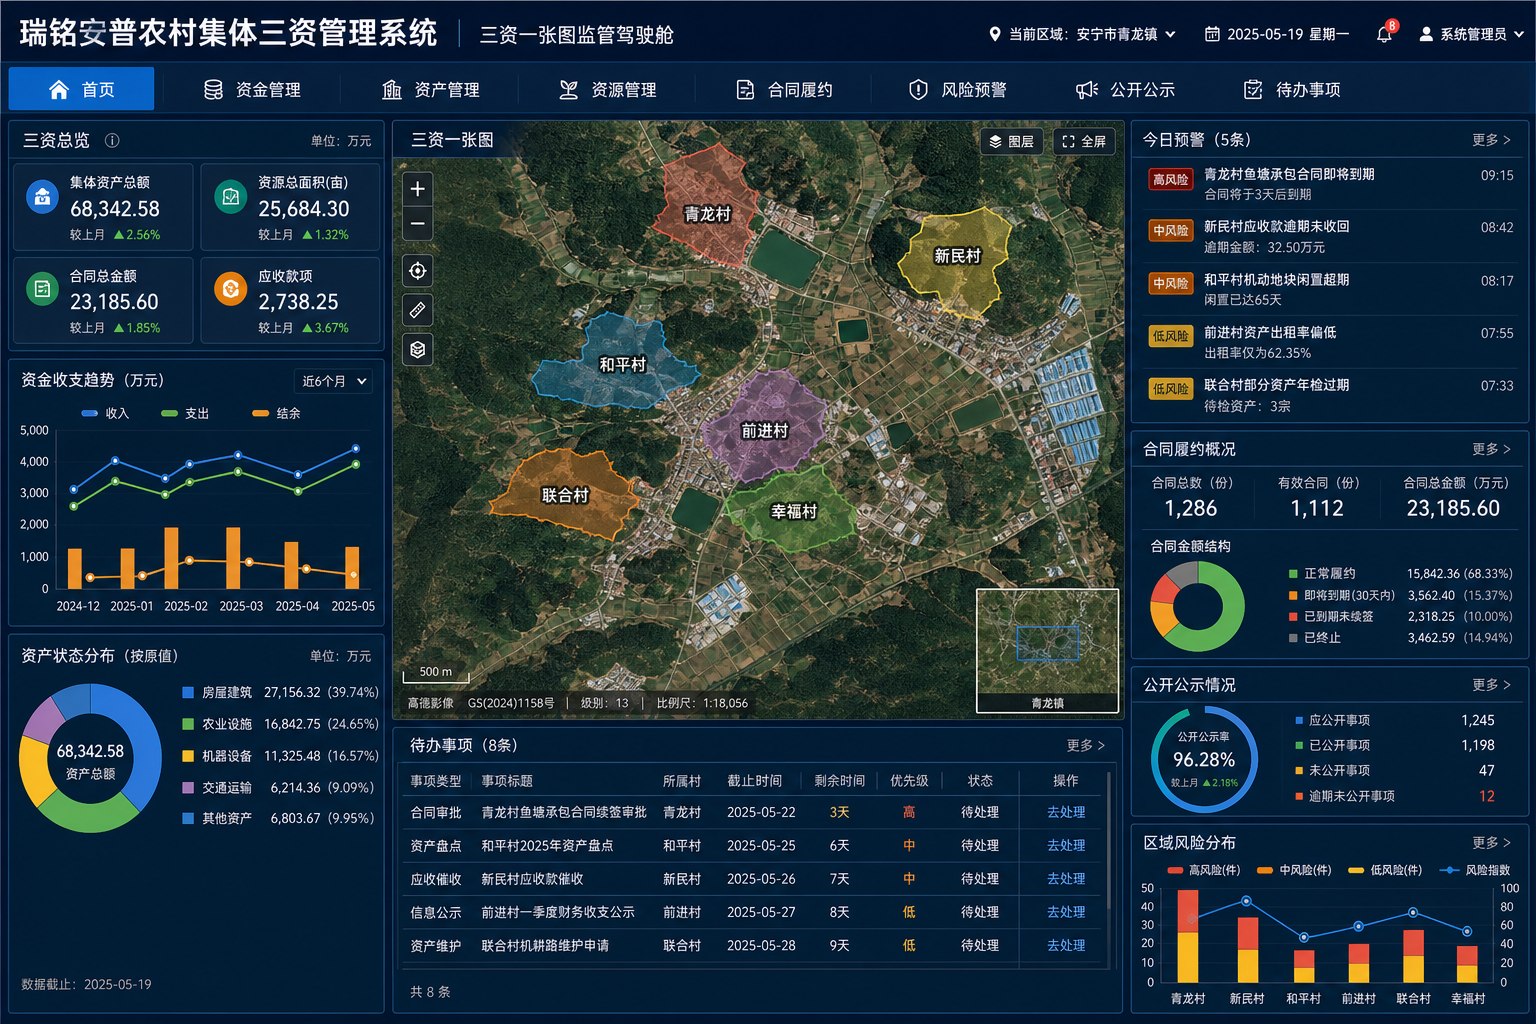Click 去处理 for 资产盘点 row
Image resolution: width=1536 pixels, height=1024 pixels.
[x=1066, y=845]
